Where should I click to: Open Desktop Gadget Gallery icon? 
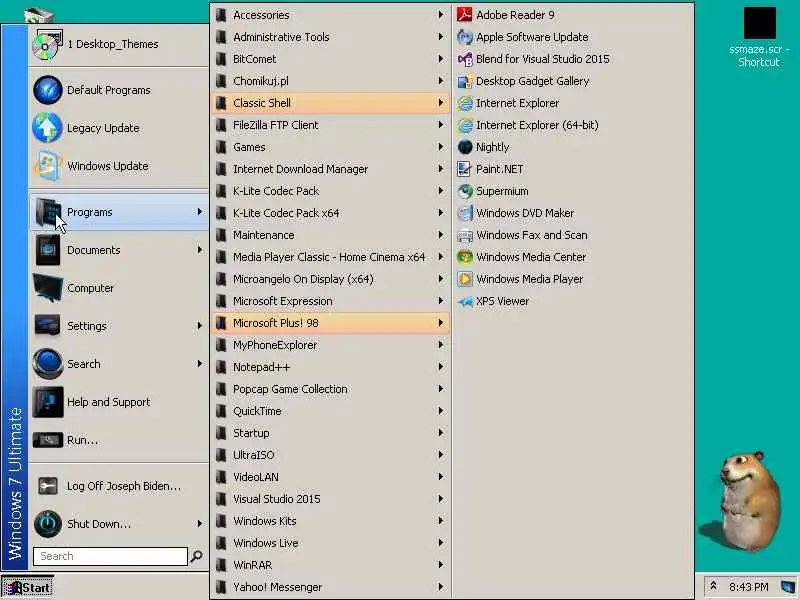(x=464, y=81)
